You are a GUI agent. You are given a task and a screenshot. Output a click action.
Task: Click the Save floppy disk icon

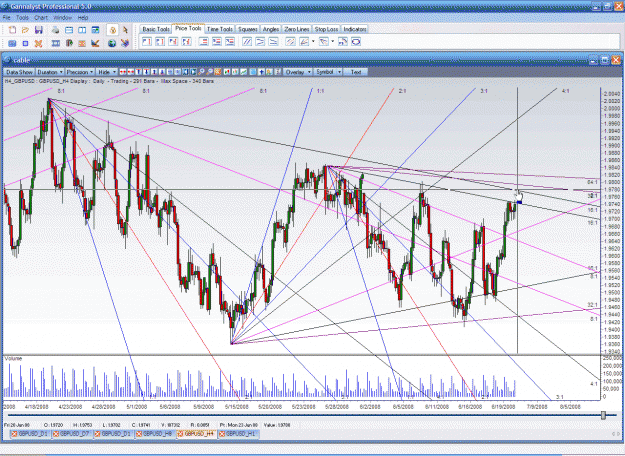point(39,30)
